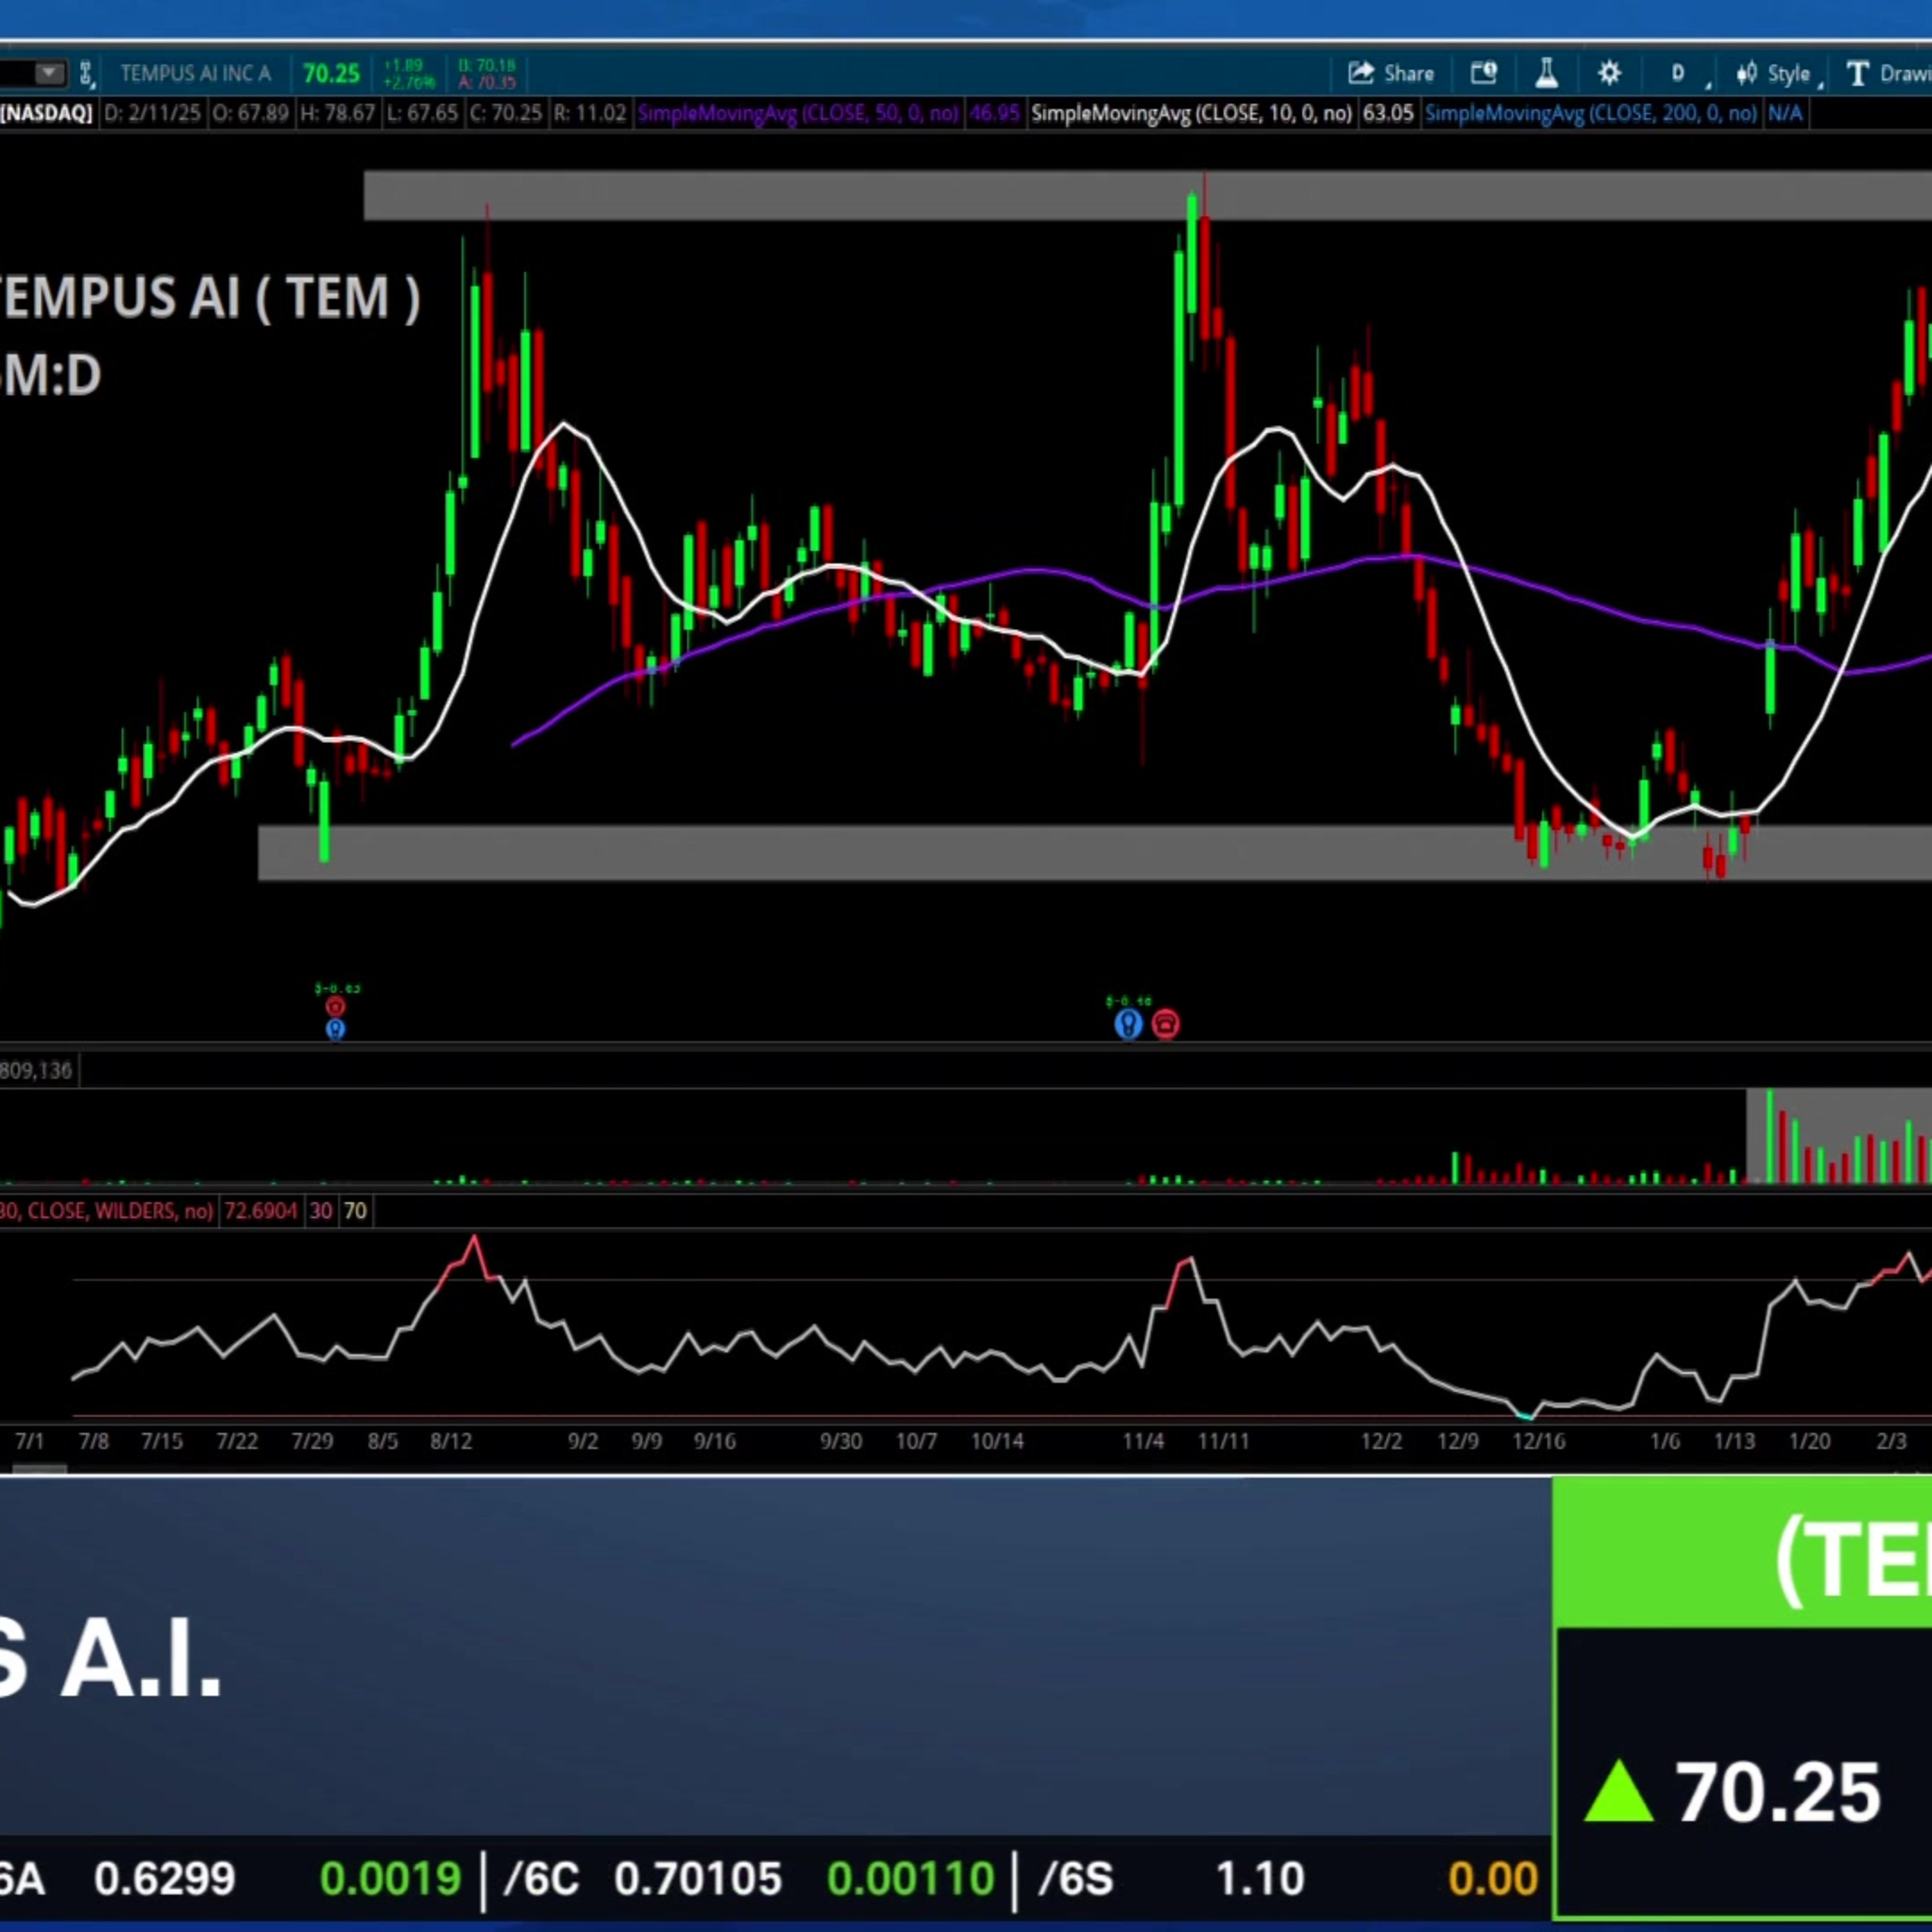Viewport: 1932px width, 1932px height.
Task: Click the net change +1.89 value
Action: pyautogui.click(x=403, y=67)
